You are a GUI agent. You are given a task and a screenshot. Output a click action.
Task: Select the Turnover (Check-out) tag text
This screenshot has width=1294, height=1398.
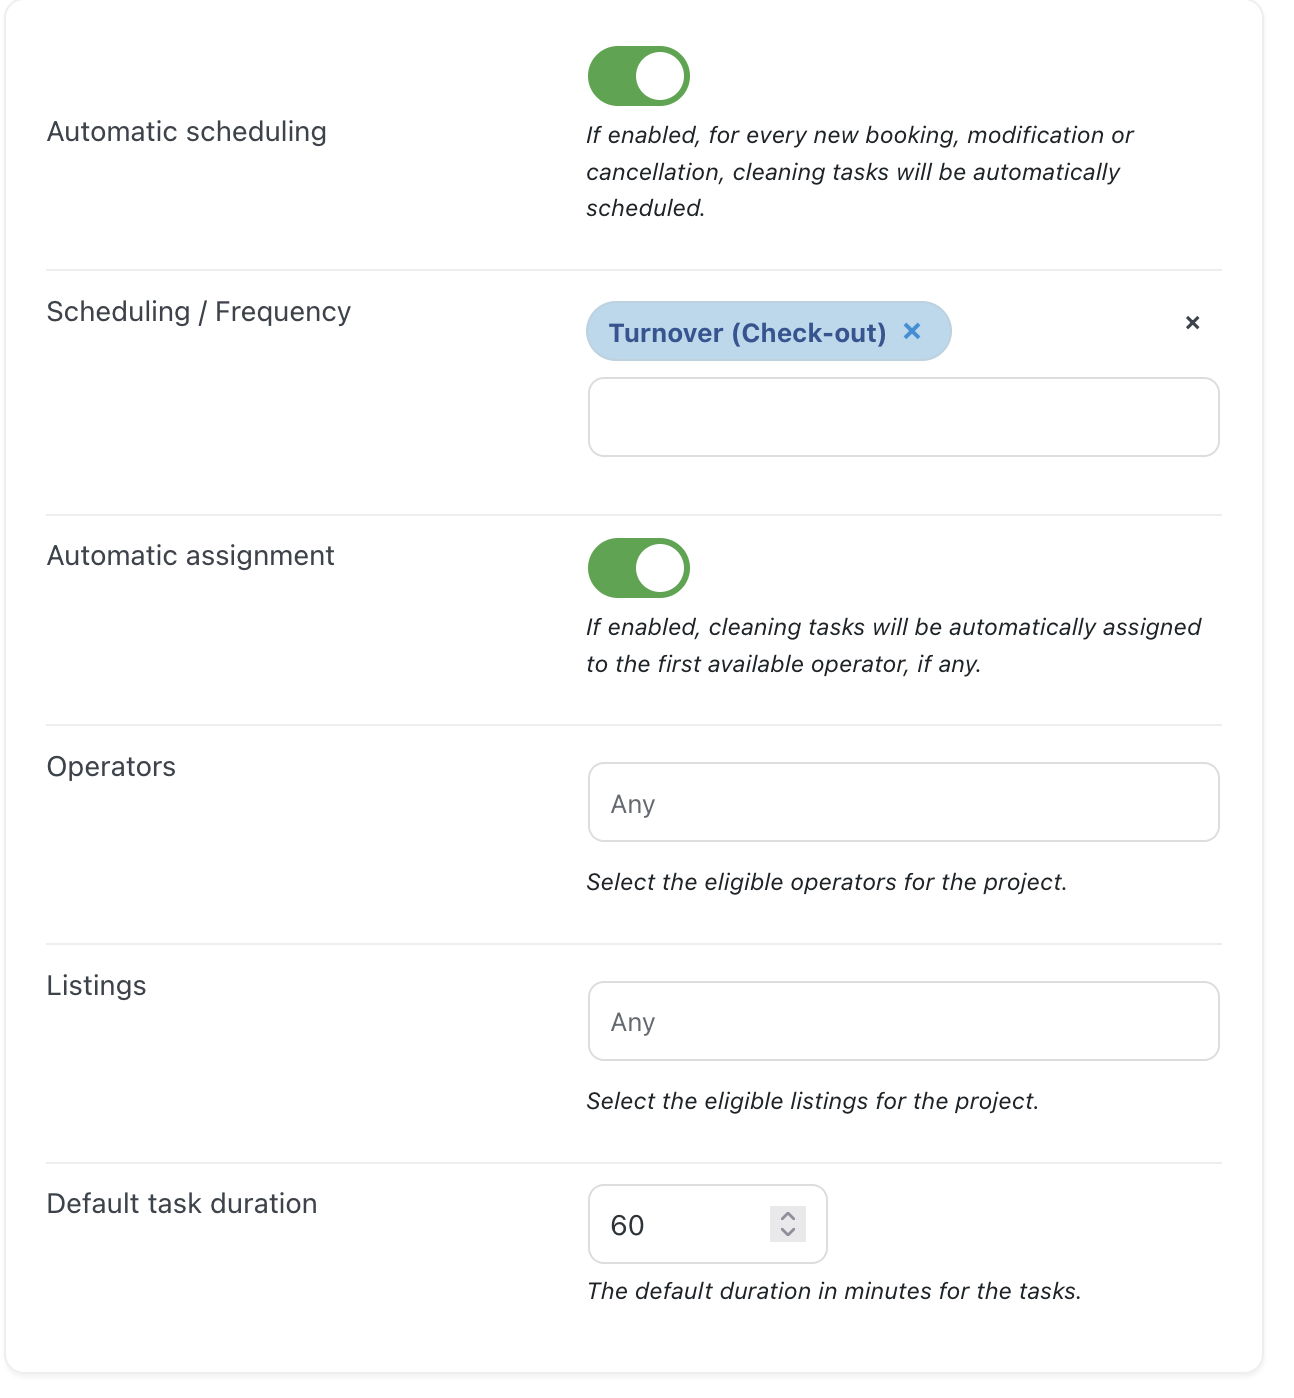click(x=747, y=333)
